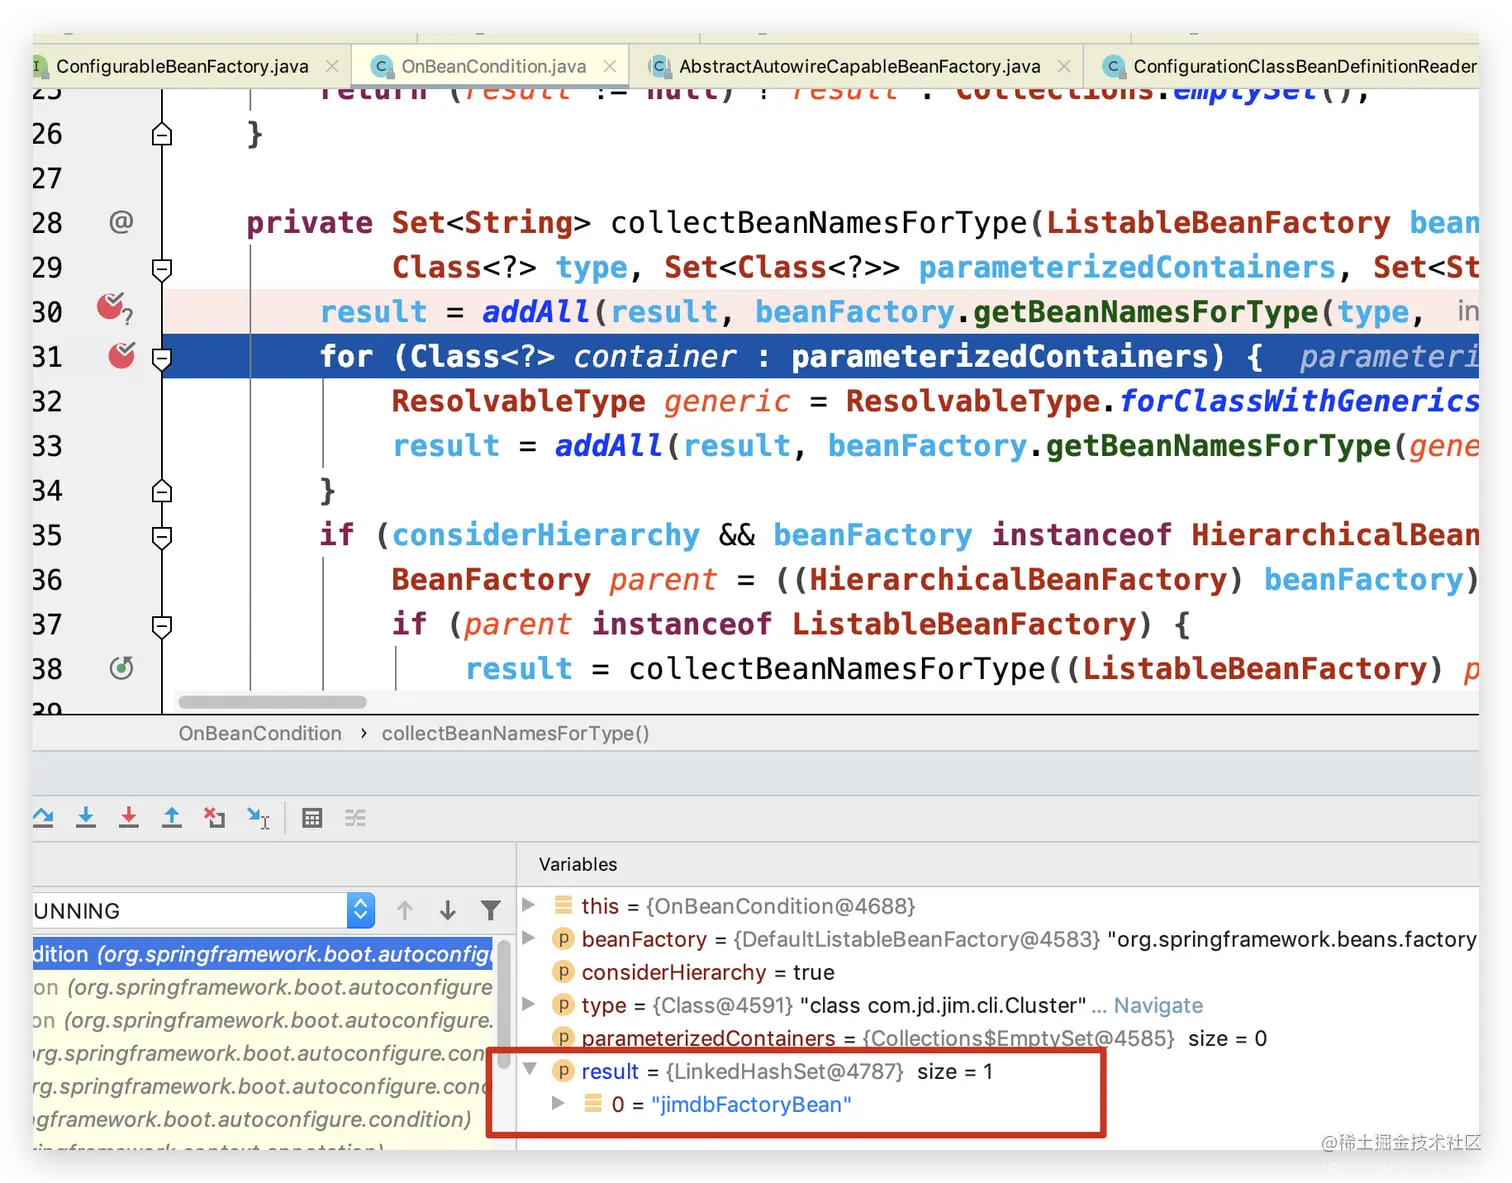Click the Run to Cursor icon

tap(258, 818)
